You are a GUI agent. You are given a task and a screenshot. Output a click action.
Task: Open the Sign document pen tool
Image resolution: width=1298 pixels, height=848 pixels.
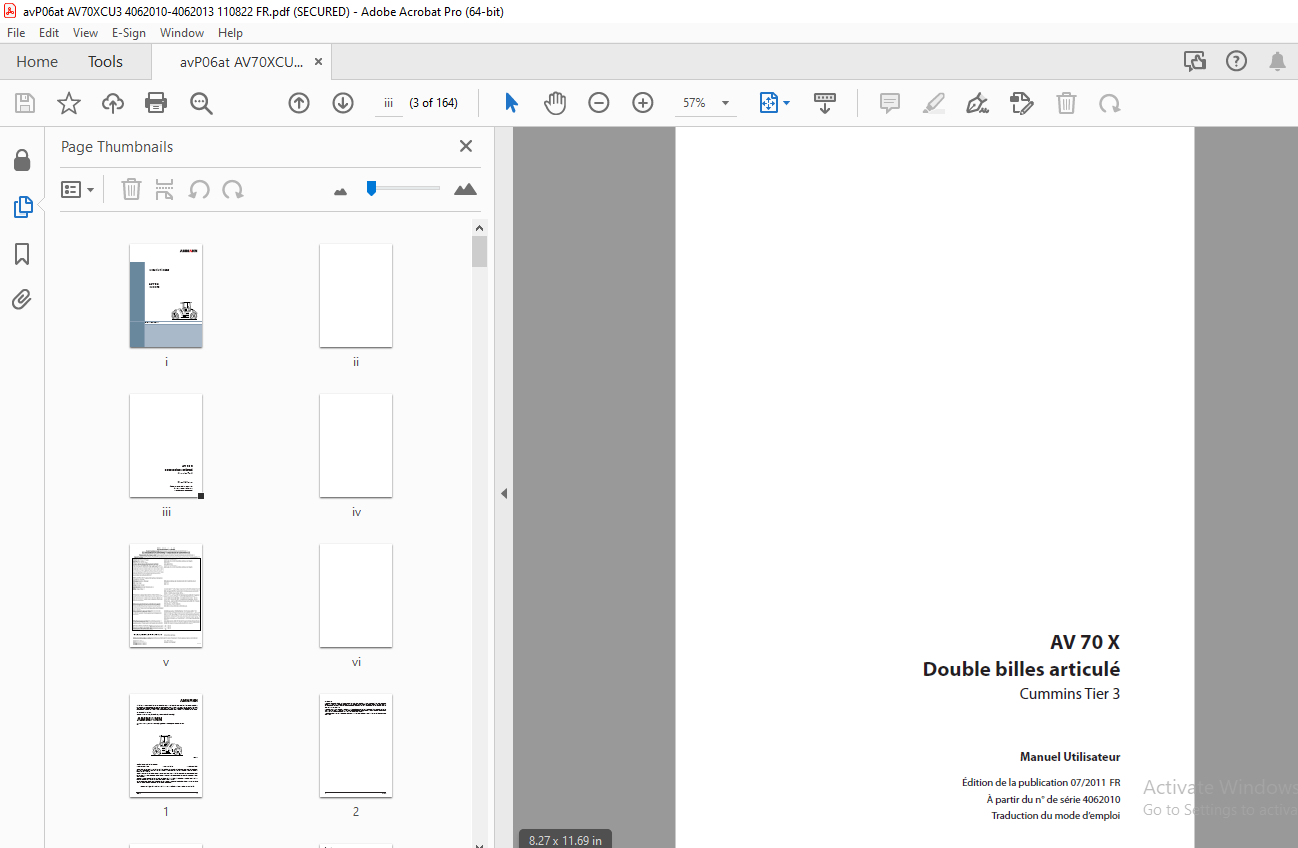click(978, 103)
